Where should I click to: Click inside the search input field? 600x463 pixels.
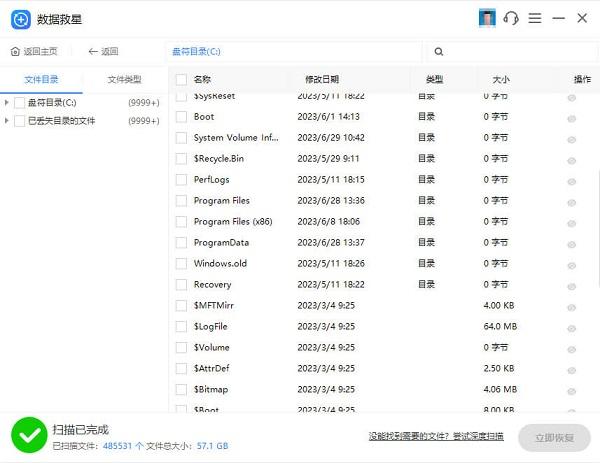point(513,52)
